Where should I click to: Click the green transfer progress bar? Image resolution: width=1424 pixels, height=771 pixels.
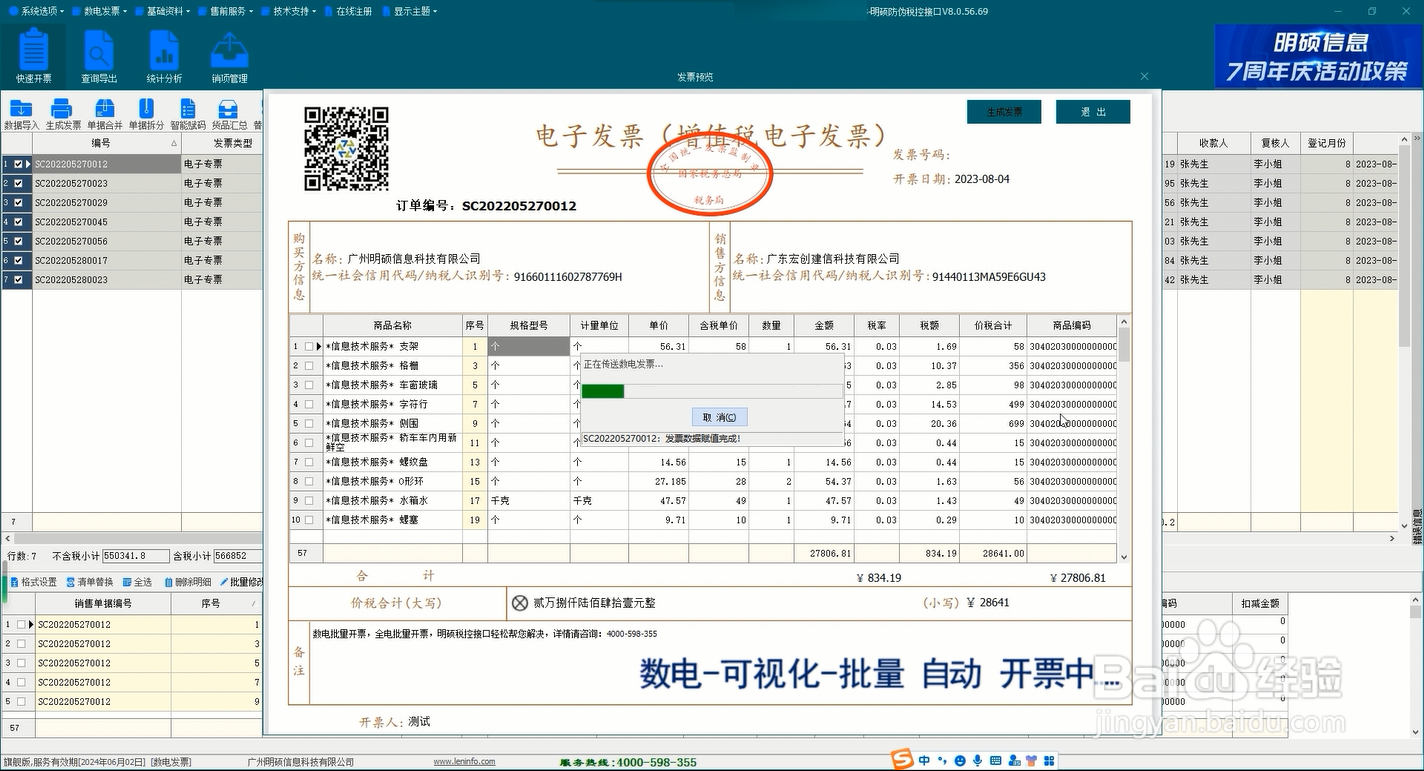(603, 391)
